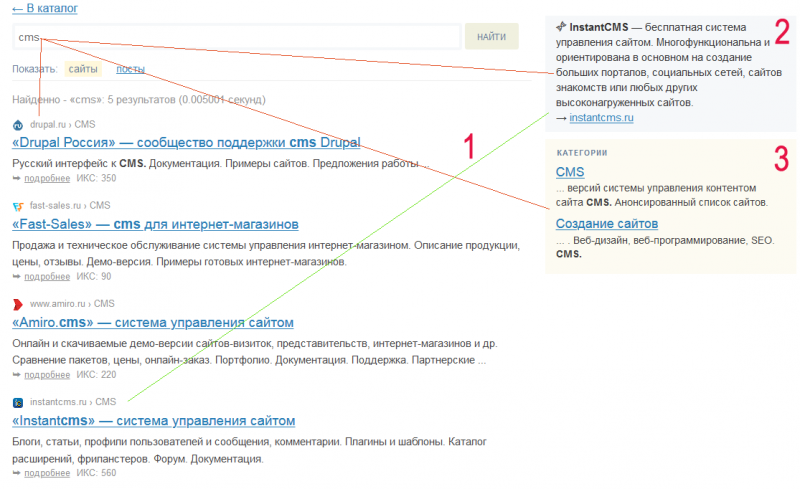
Task: Open the CMS category link
Action: (x=570, y=172)
